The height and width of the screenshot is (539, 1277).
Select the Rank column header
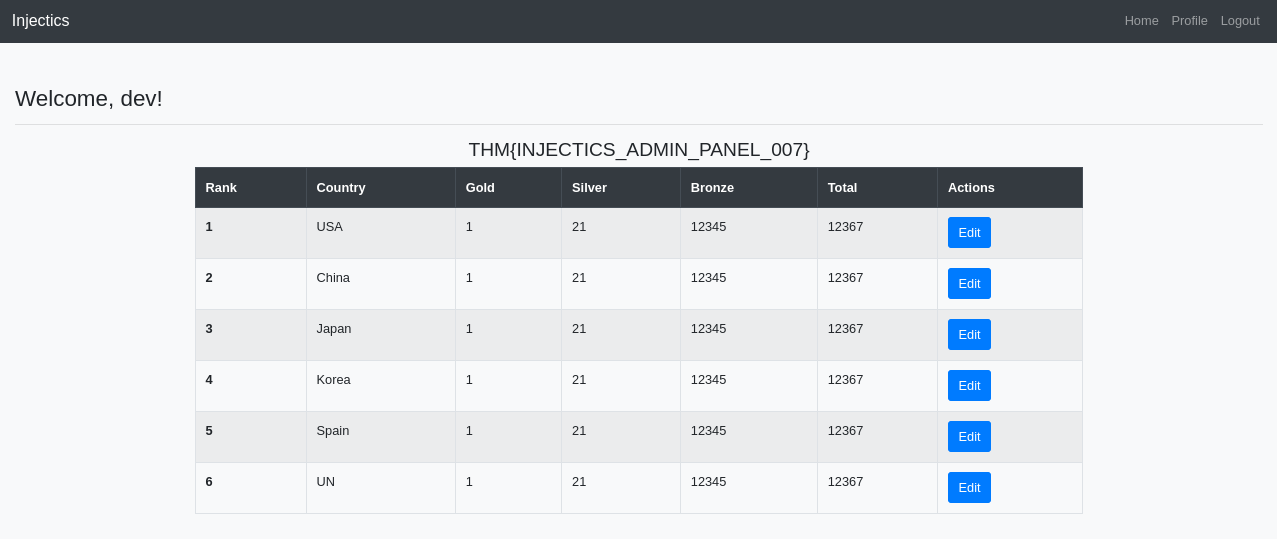pyautogui.click(x=251, y=187)
